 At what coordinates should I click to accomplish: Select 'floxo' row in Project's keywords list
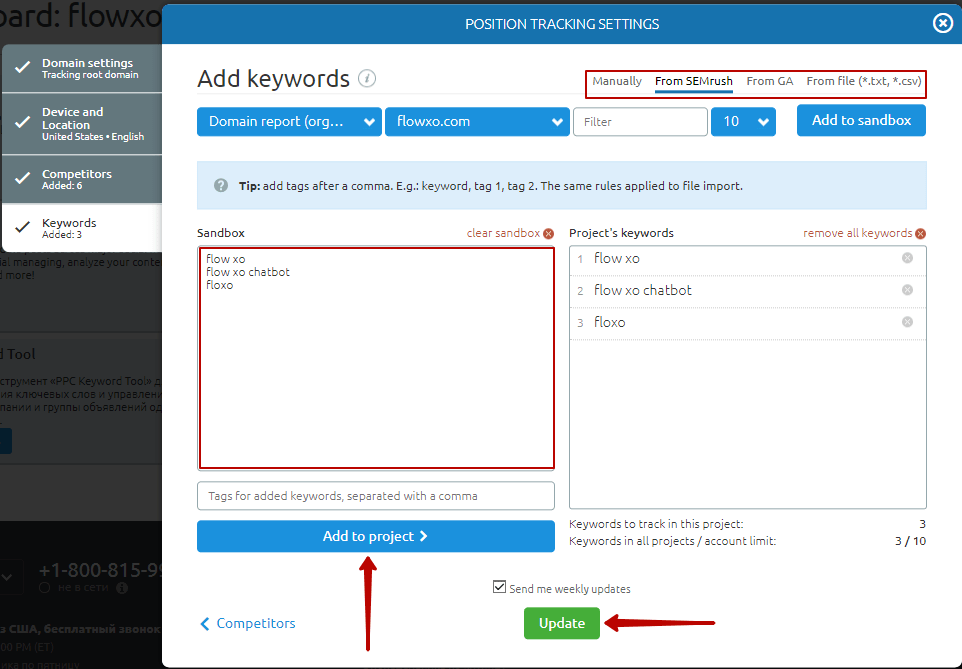point(747,322)
